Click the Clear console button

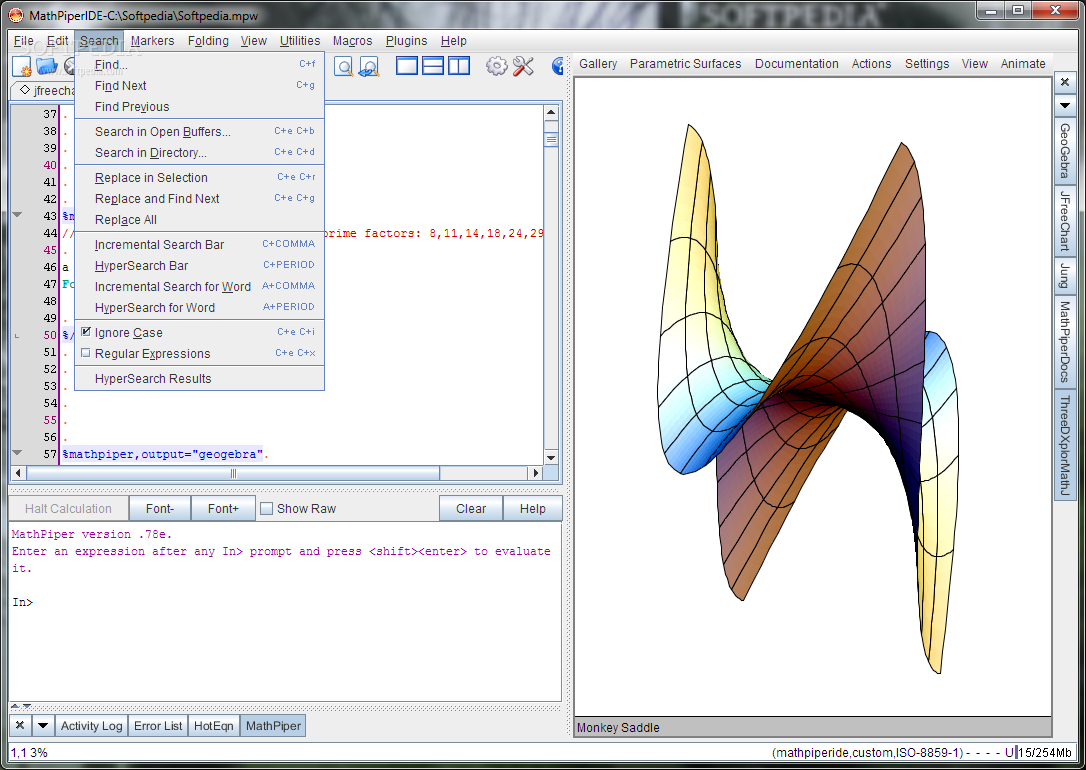471,509
